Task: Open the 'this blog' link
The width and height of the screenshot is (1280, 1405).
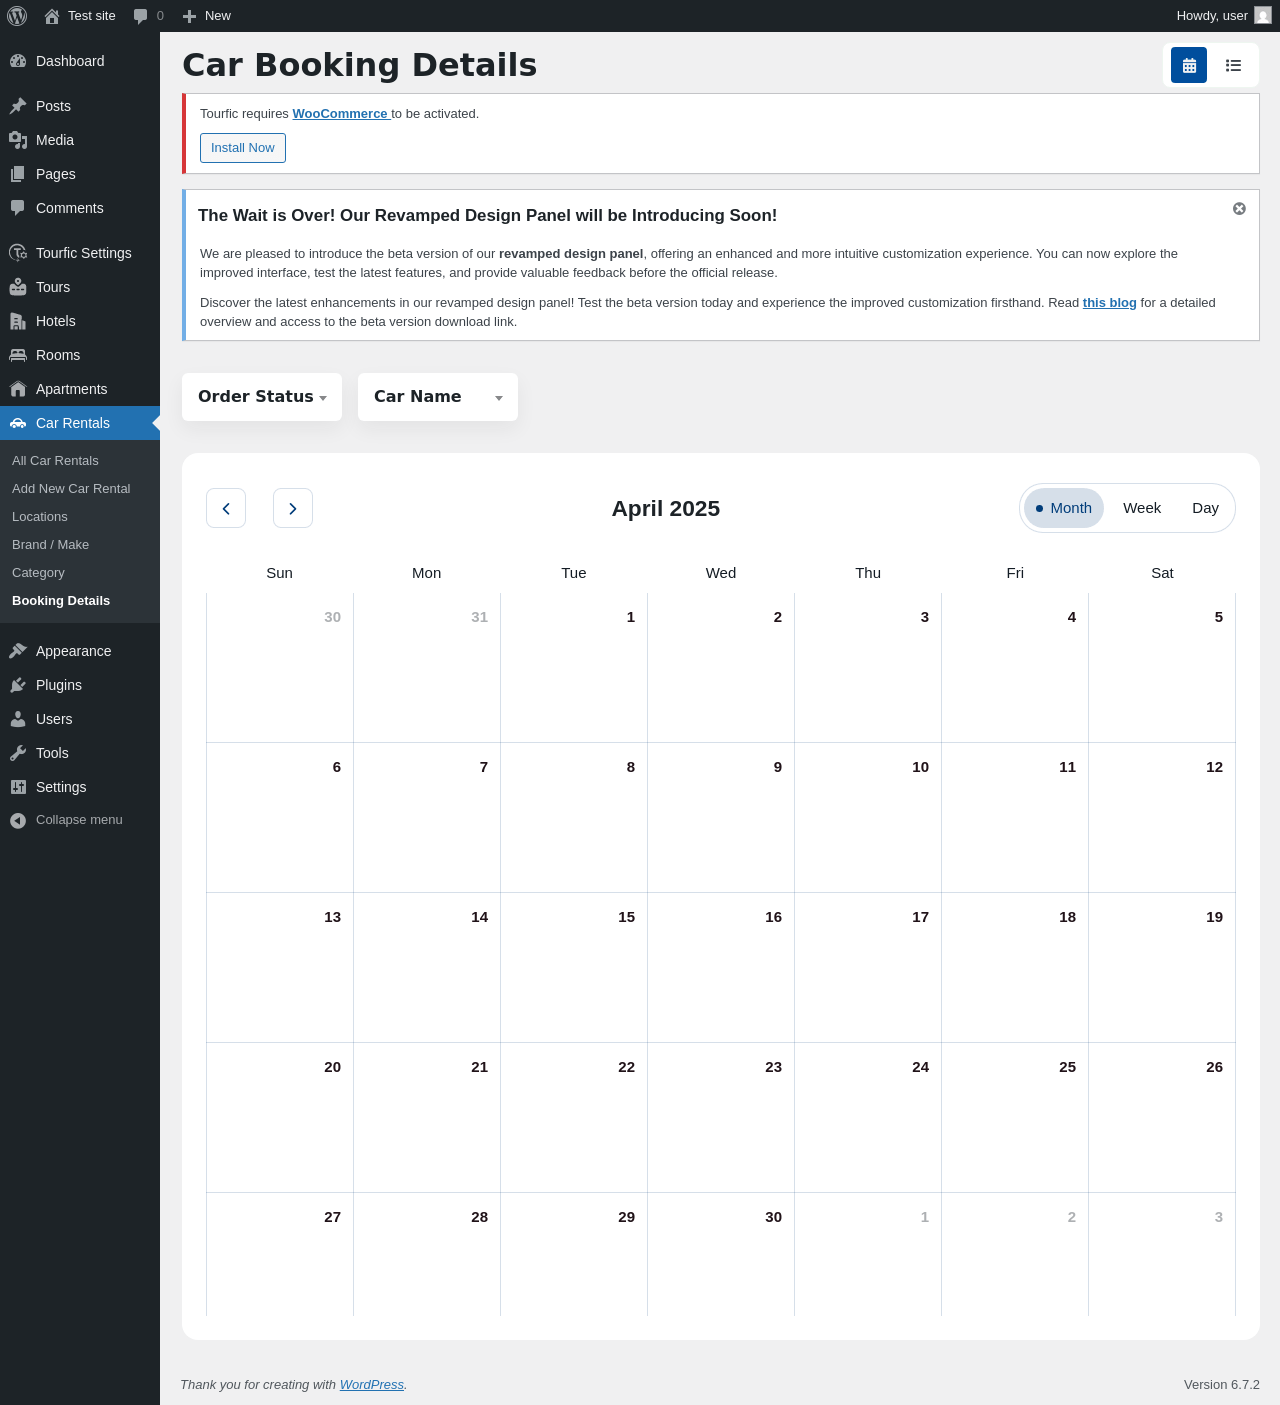Action: coord(1109,303)
